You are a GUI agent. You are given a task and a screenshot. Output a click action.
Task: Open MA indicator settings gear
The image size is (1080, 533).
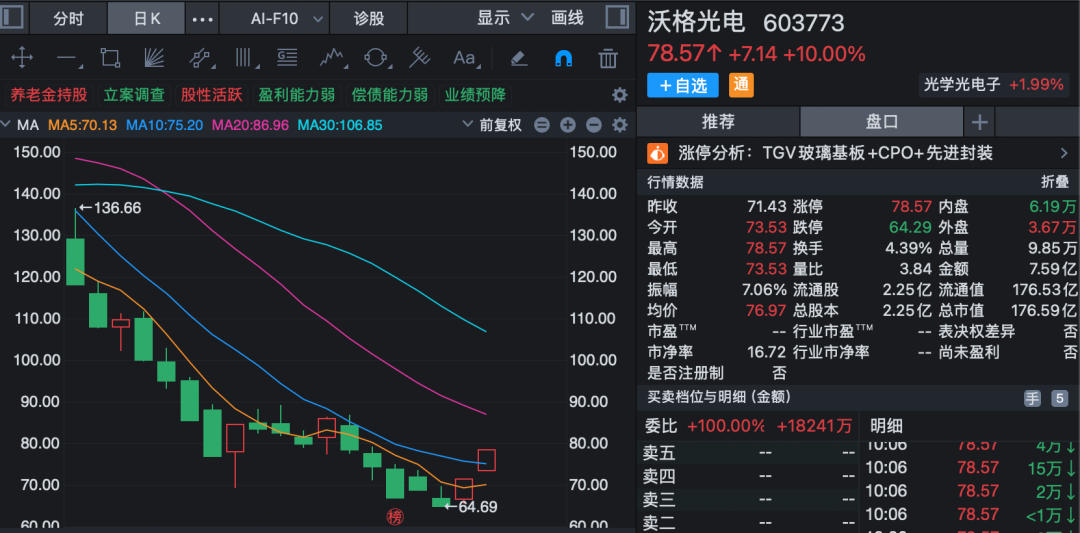coord(620,125)
